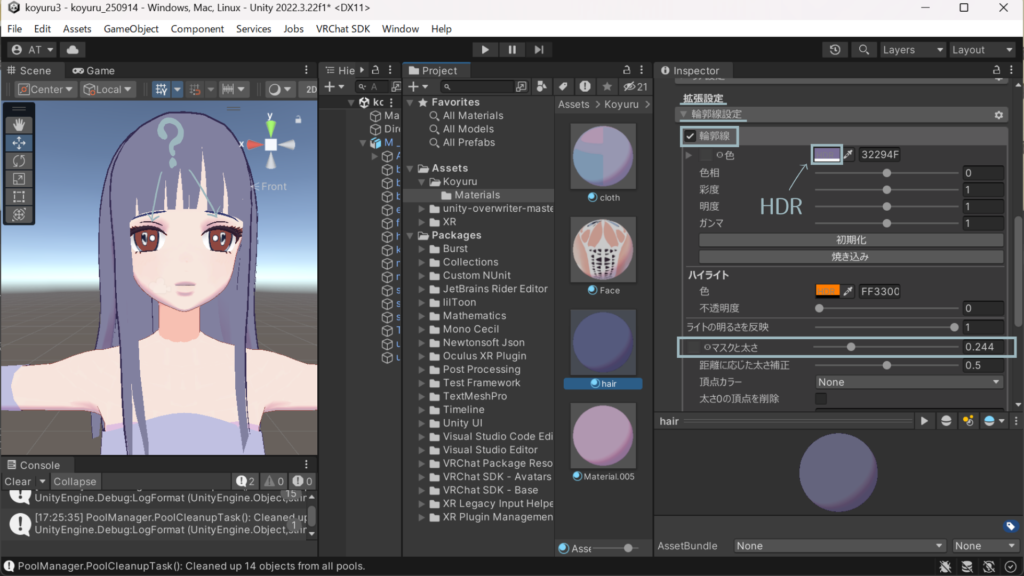Toggle the Collapse button in Console

pyautogui.click(x=75, y=481)
